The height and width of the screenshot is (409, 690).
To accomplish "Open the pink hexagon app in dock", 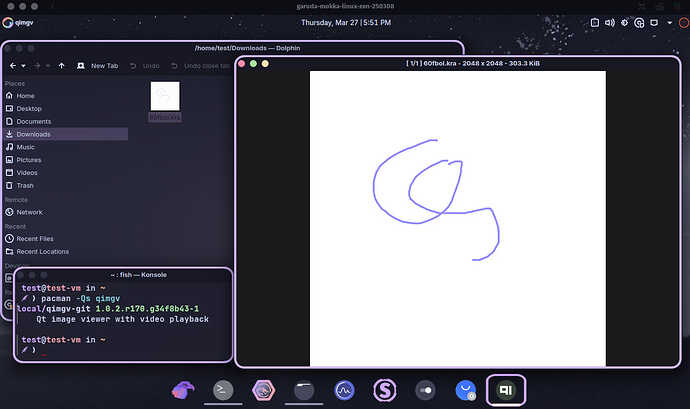I will [x=264, y=390].
